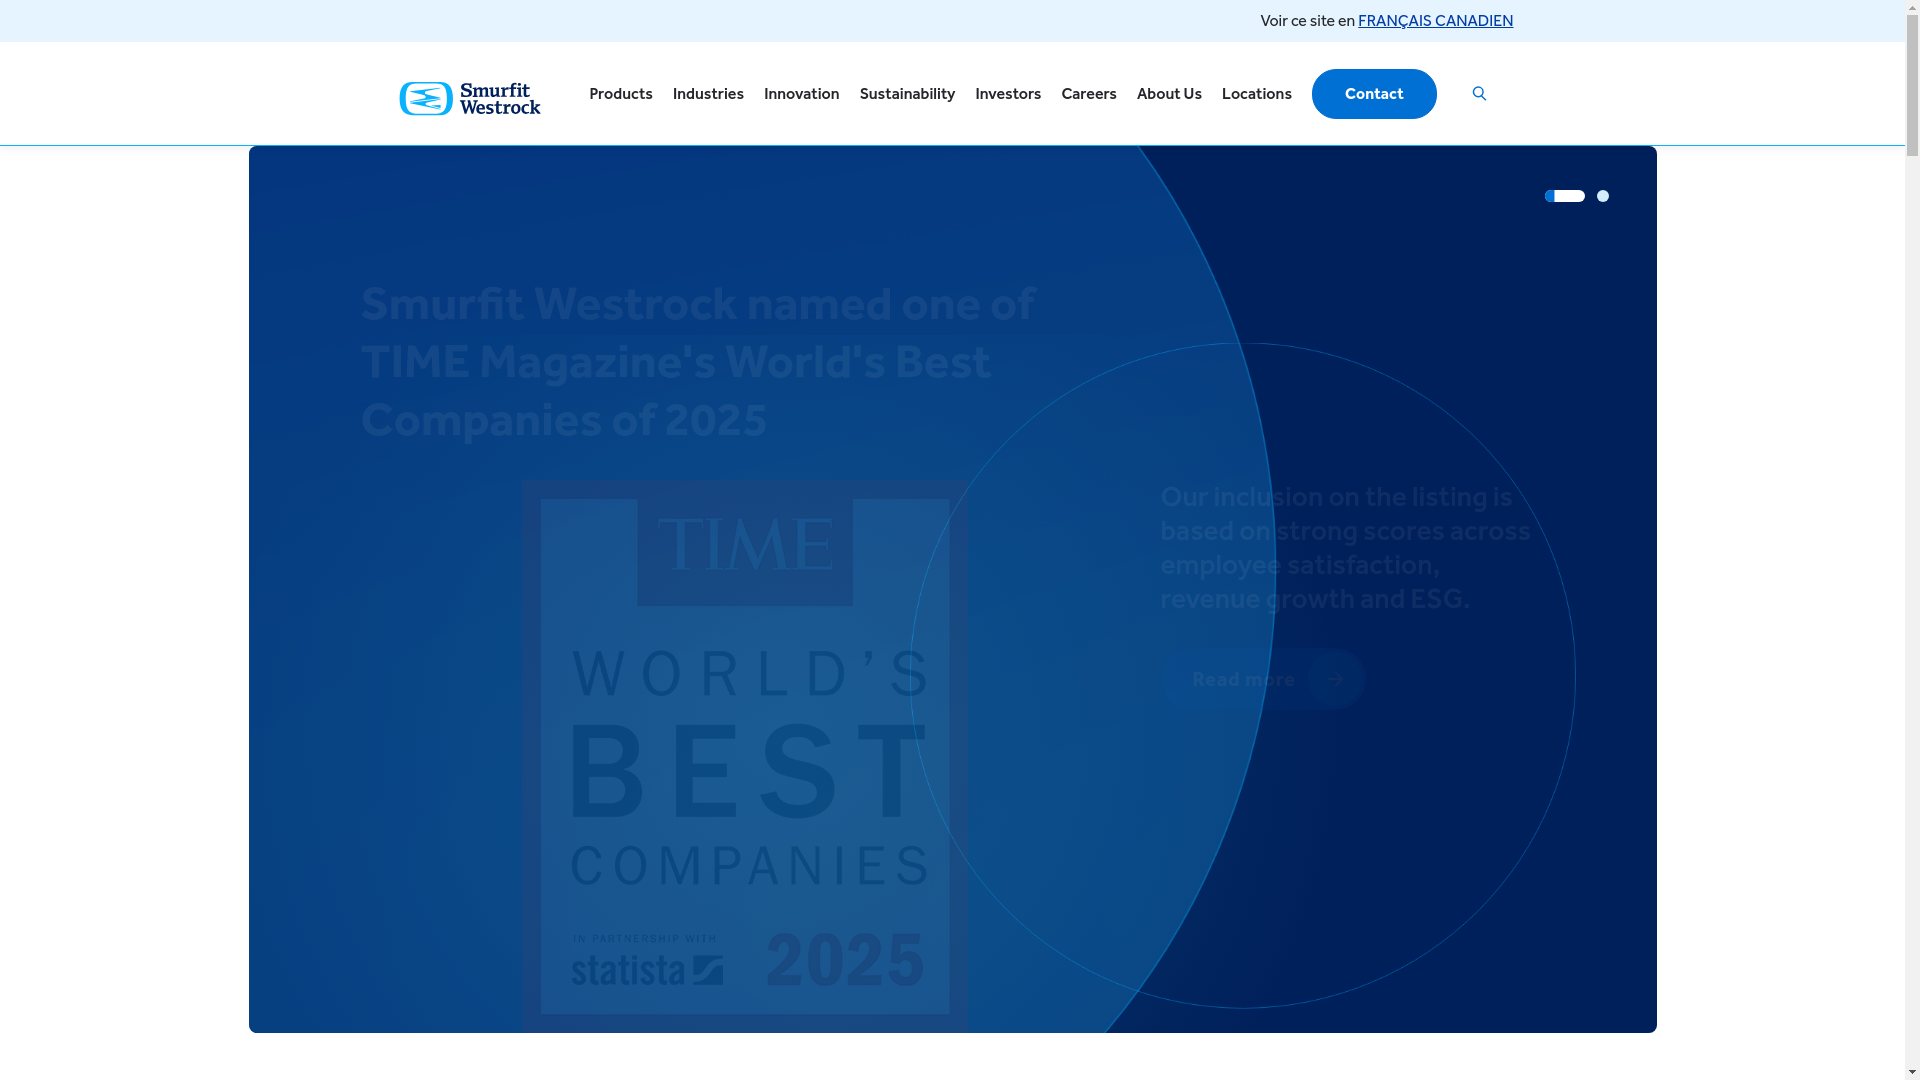The width and height of the screenshot is (1920, 1080).
Task: Open the Sustainability menu
Action: pos(907,94)
